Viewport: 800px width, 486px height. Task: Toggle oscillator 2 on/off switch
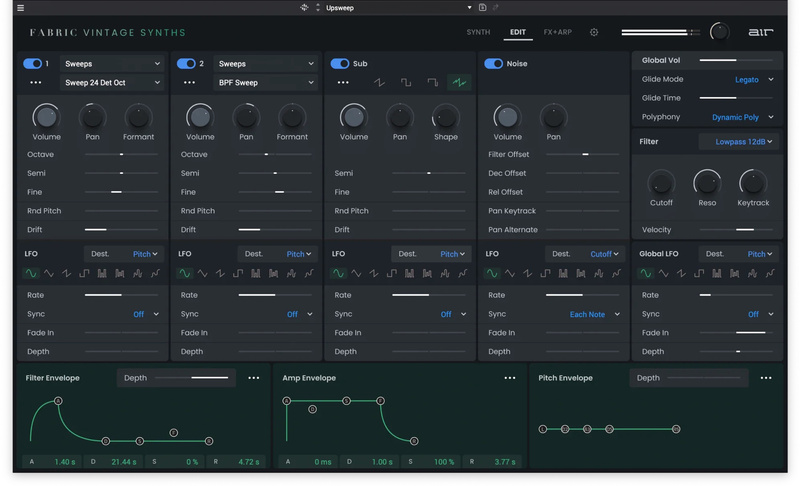pyautogui.click(x=186, y=64)
